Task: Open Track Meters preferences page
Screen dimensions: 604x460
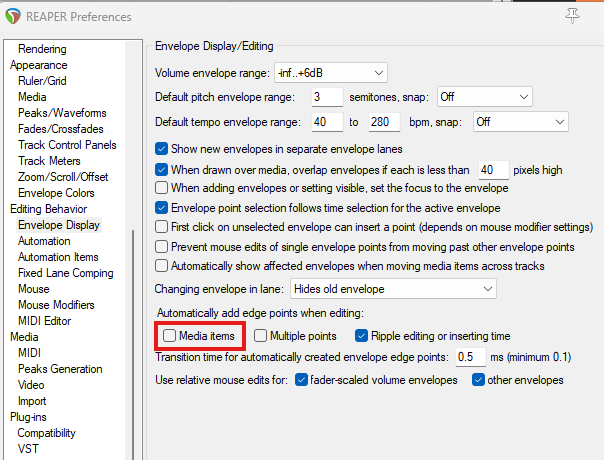Action: (49, 161)
